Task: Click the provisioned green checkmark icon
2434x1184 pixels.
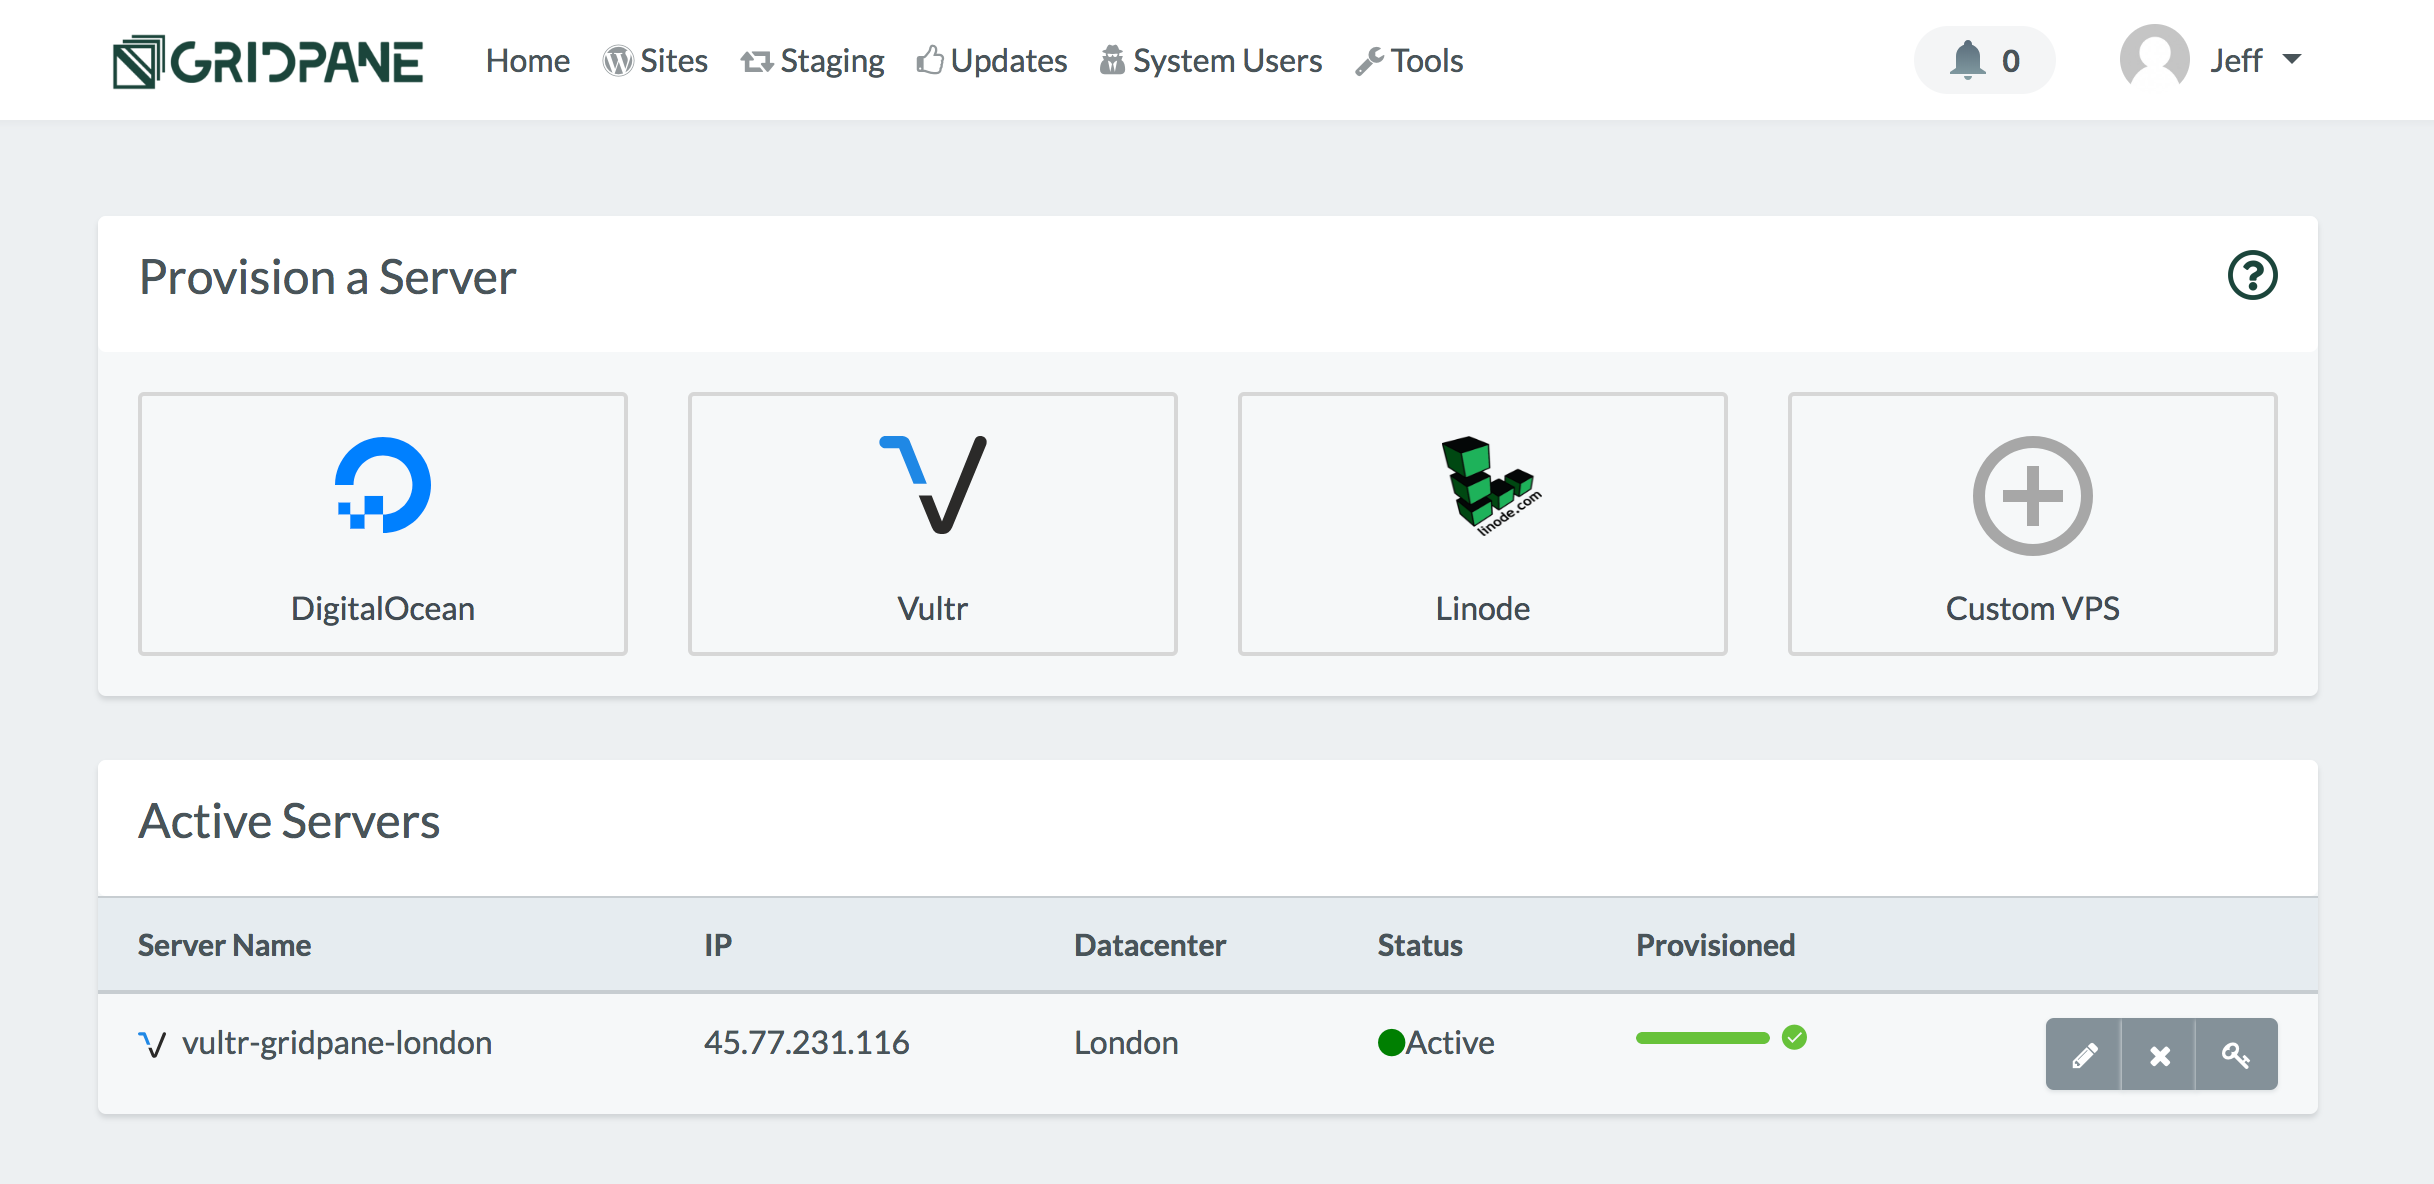Action: point(1795,1038)
